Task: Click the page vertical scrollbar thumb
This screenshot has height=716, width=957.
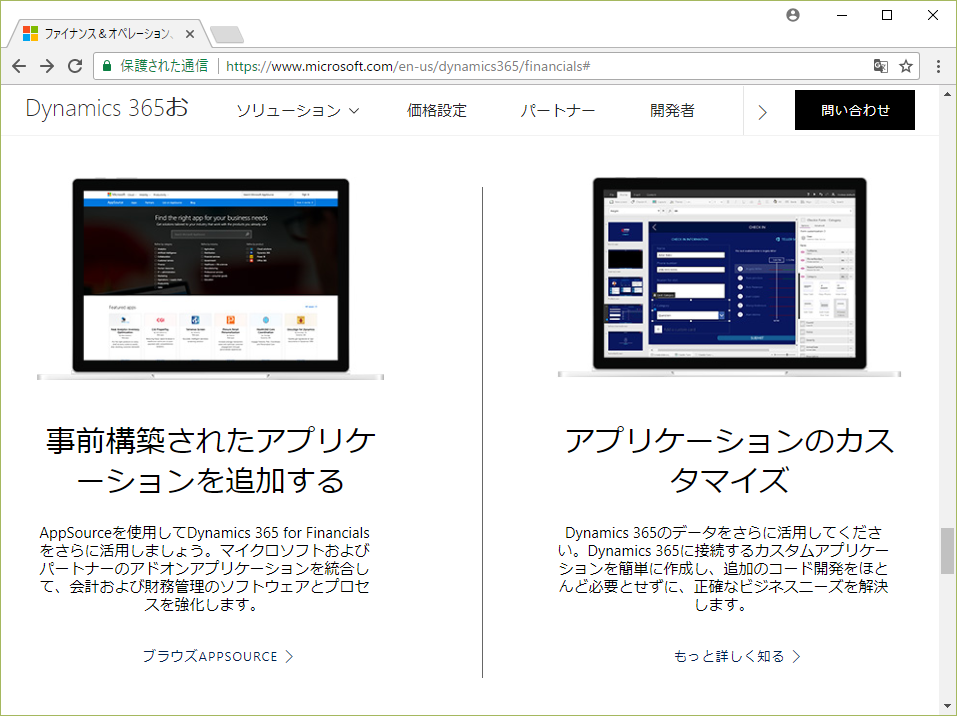Action: point(947,551)
